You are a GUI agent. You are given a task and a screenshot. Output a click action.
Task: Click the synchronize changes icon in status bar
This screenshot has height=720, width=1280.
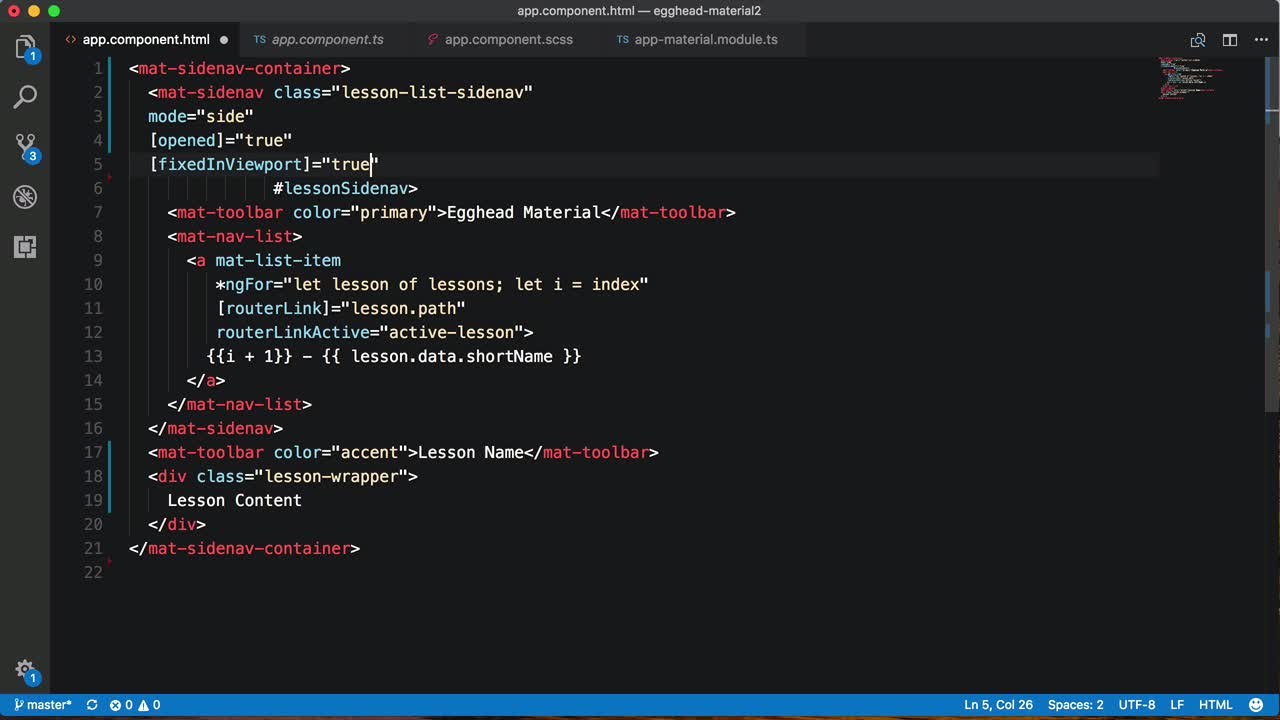tap(92, 705)
